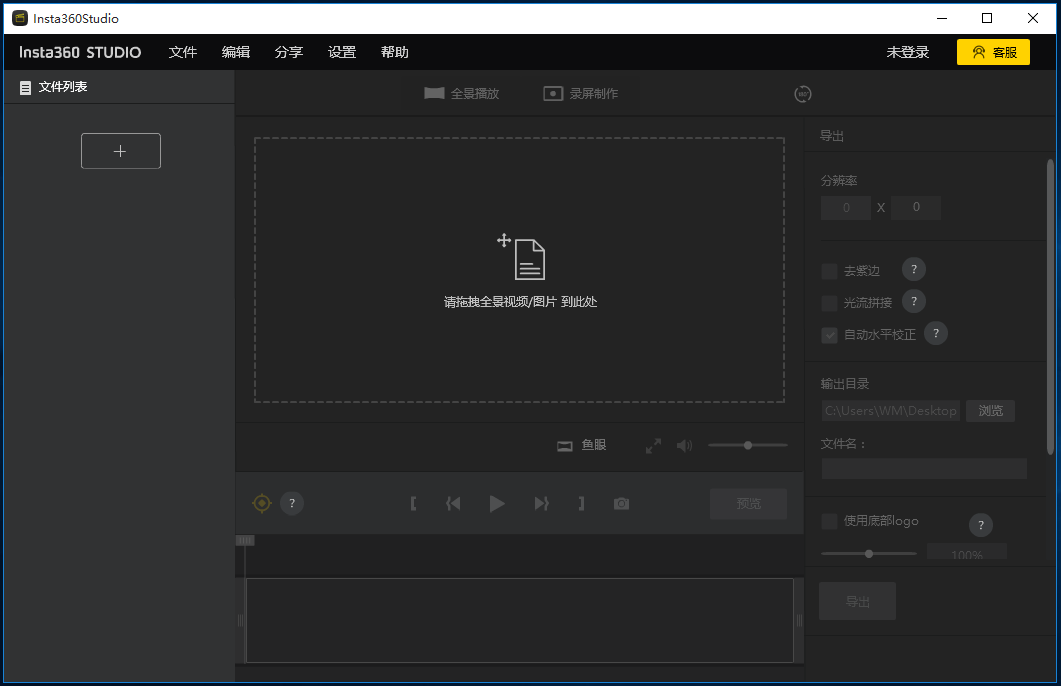Toggle the 自动水平校正 checkbox
Viewport: 1061px width, 686px height.
tap(829, 335)
